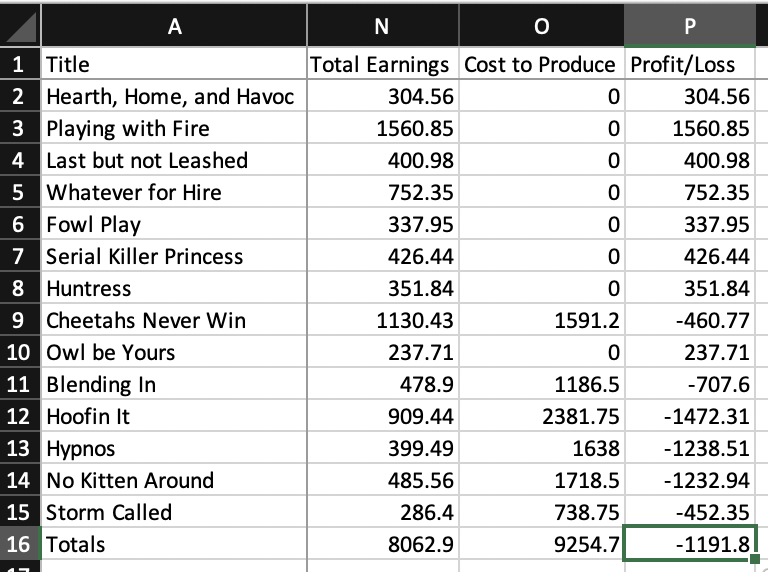The width and height of the screenshot is (768, 572).
Task: Click the loss value -1238.51
Action: 690,448
